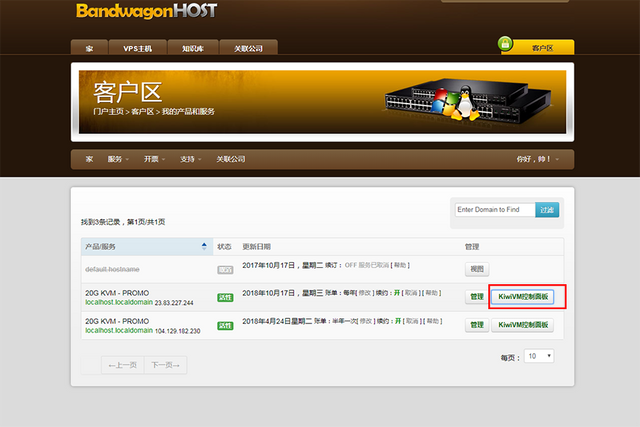Click the blue 过滤 filter button
This screenshot has width=640, height=427.
coord(547,210)
